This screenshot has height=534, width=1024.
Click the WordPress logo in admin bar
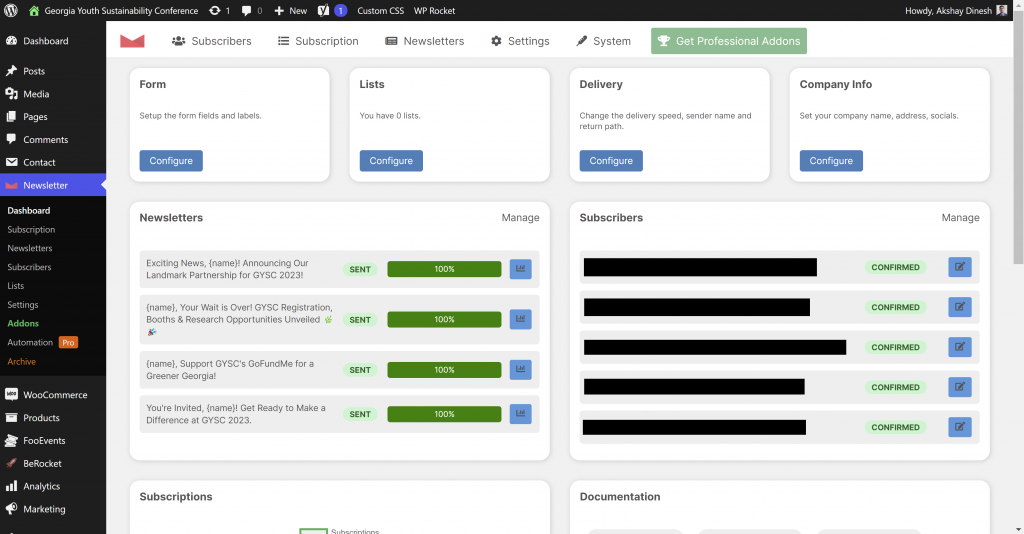tap(11, 10)
